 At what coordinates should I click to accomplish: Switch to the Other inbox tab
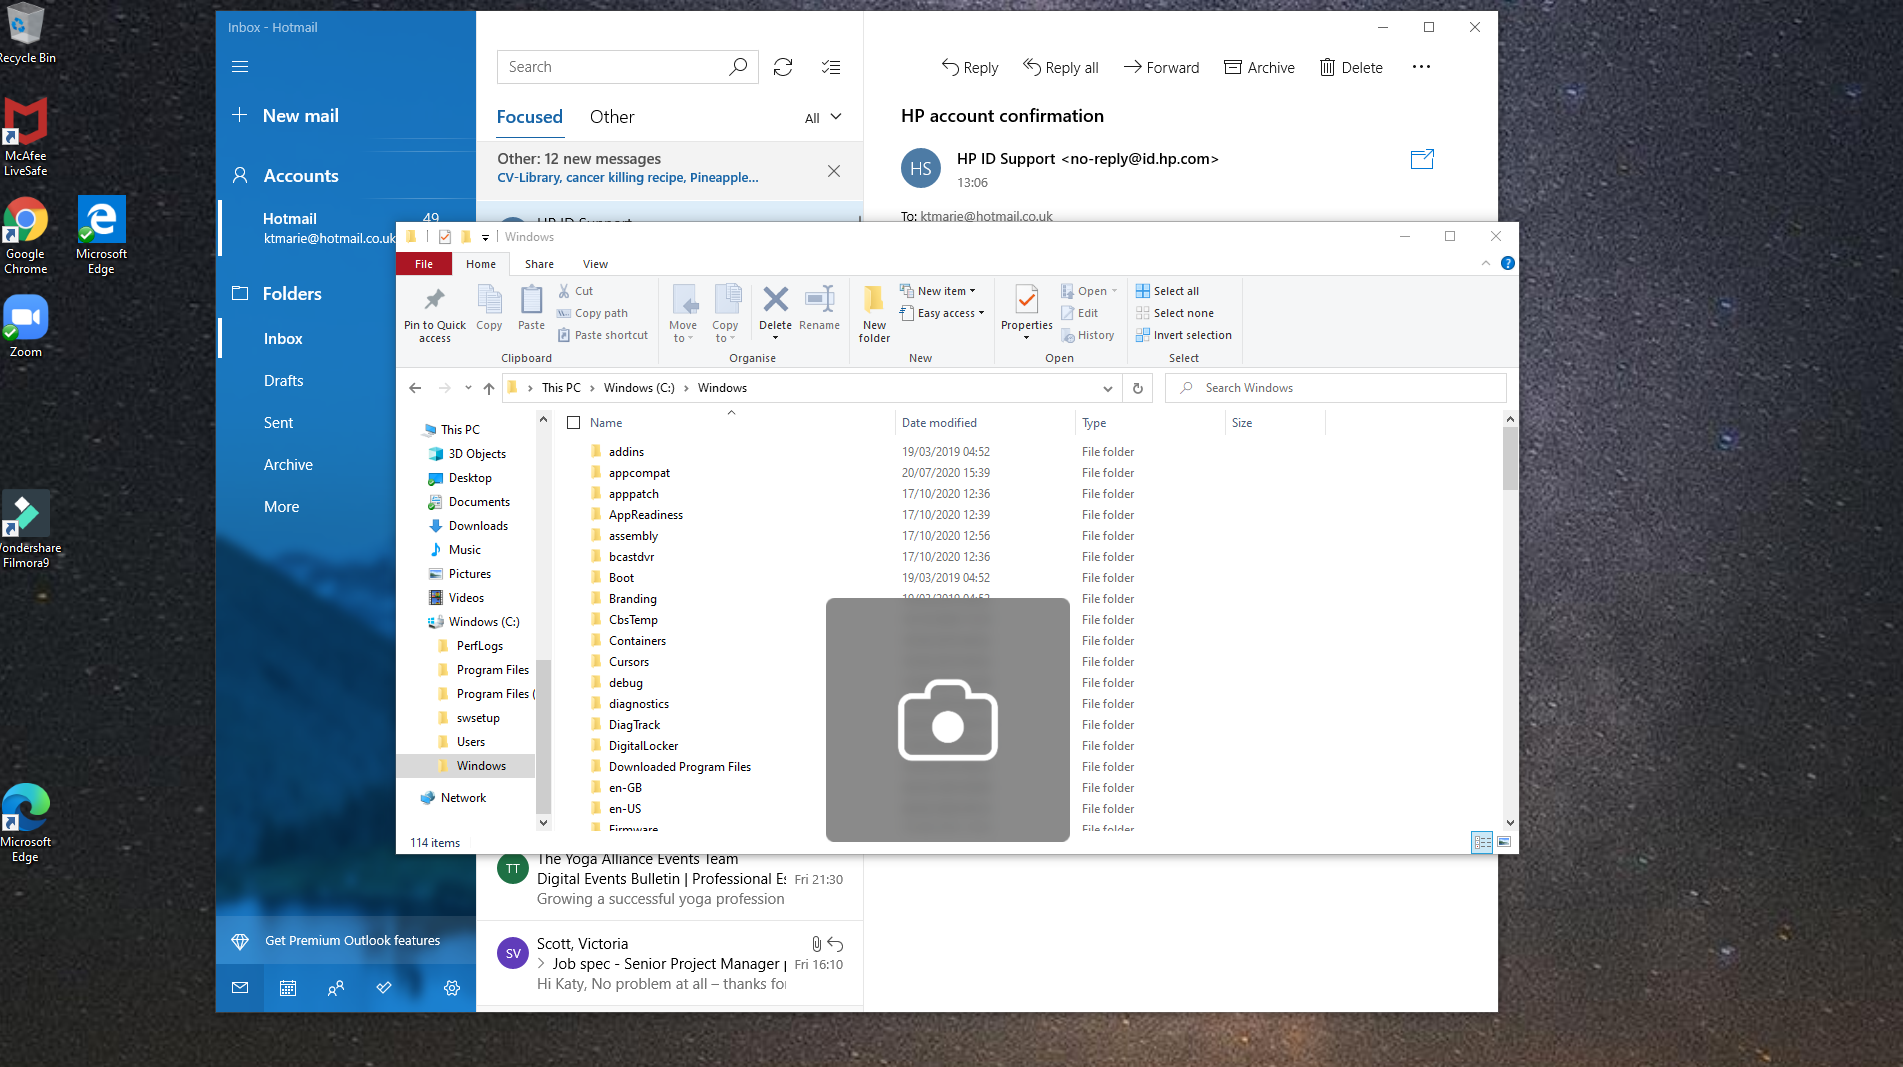(612, 117)
